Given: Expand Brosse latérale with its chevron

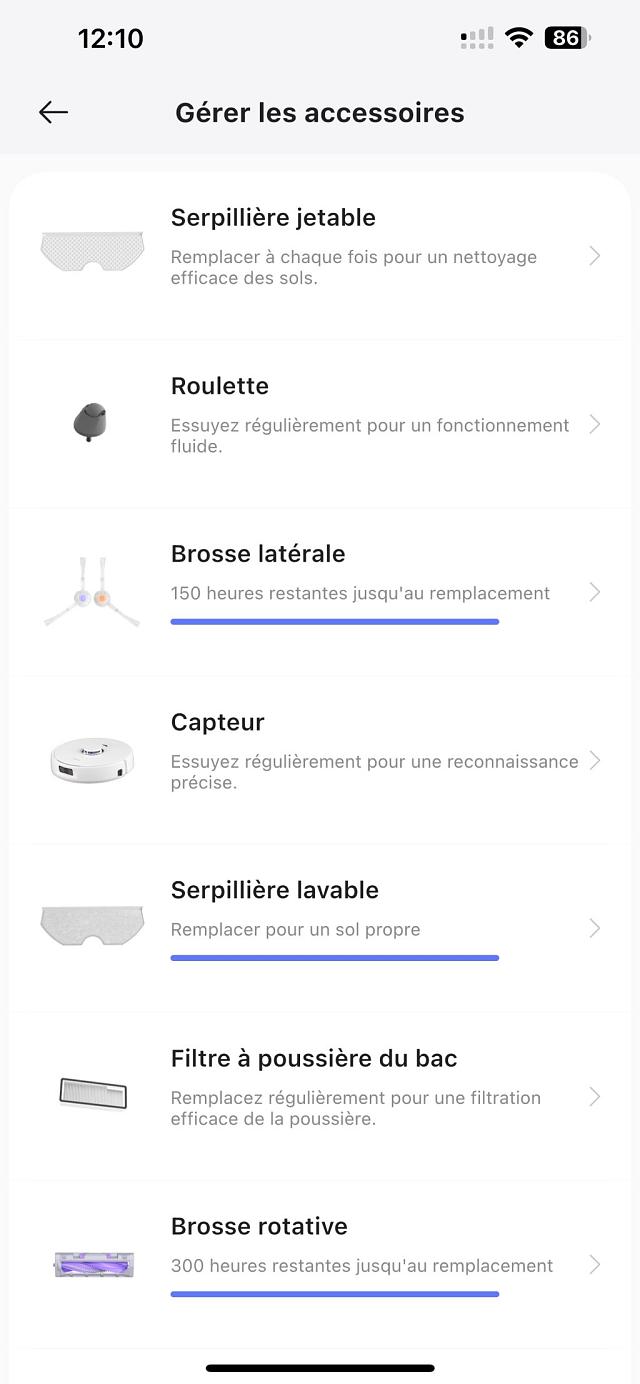Looking at the screenshot, I should pyautogui.click(x=595, y=593).
